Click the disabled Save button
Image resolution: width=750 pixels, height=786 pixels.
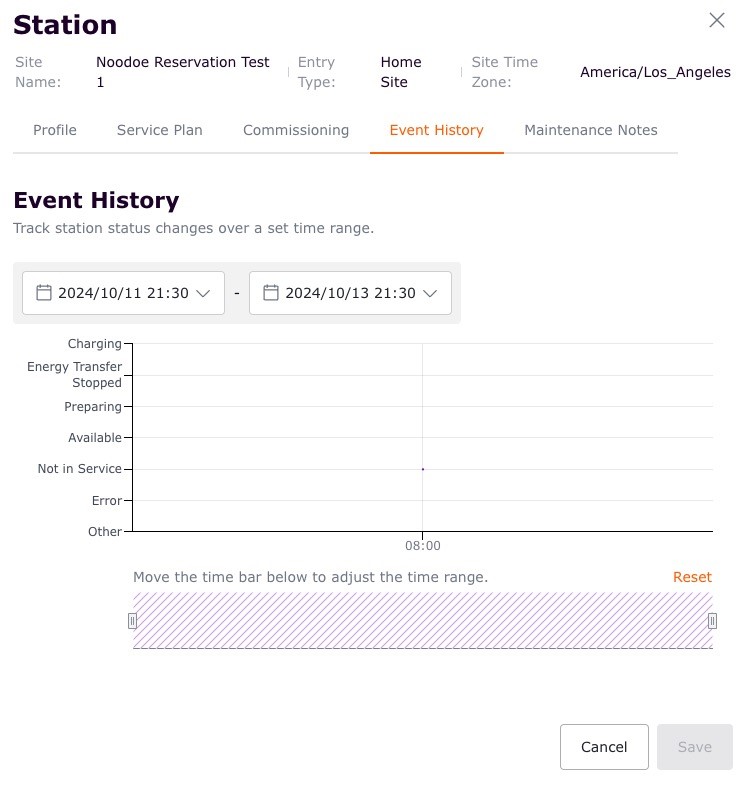coord(694,747)
